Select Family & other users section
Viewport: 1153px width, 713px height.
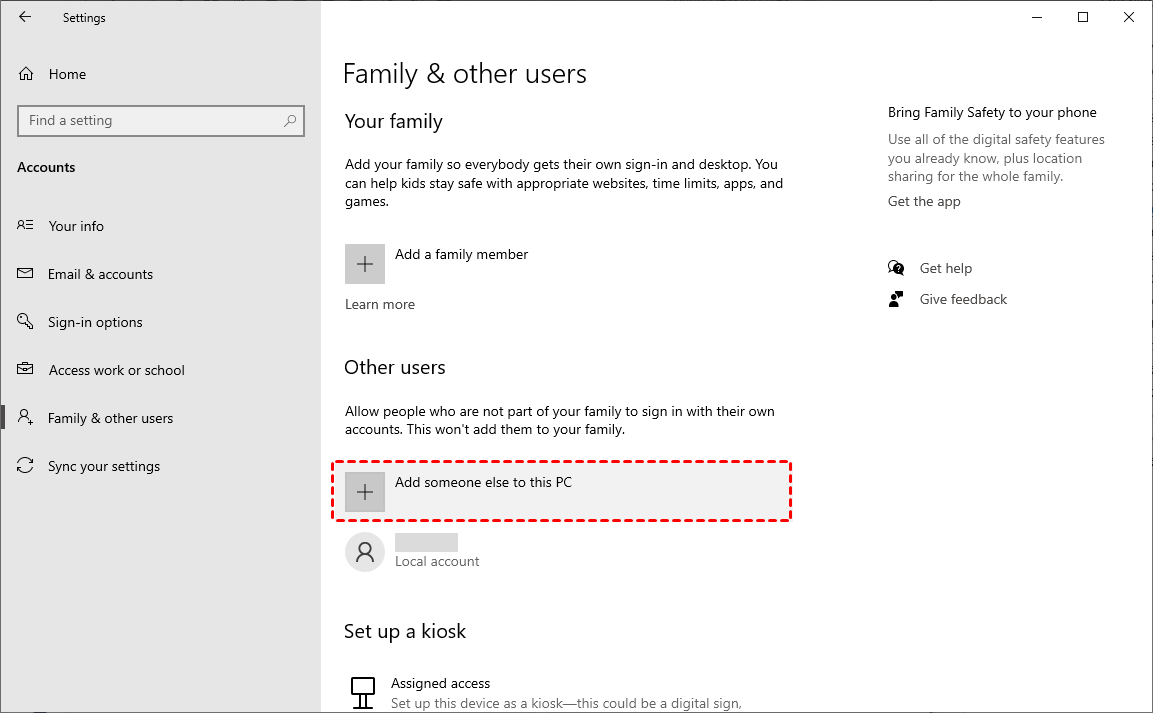(x=110, y=418)
